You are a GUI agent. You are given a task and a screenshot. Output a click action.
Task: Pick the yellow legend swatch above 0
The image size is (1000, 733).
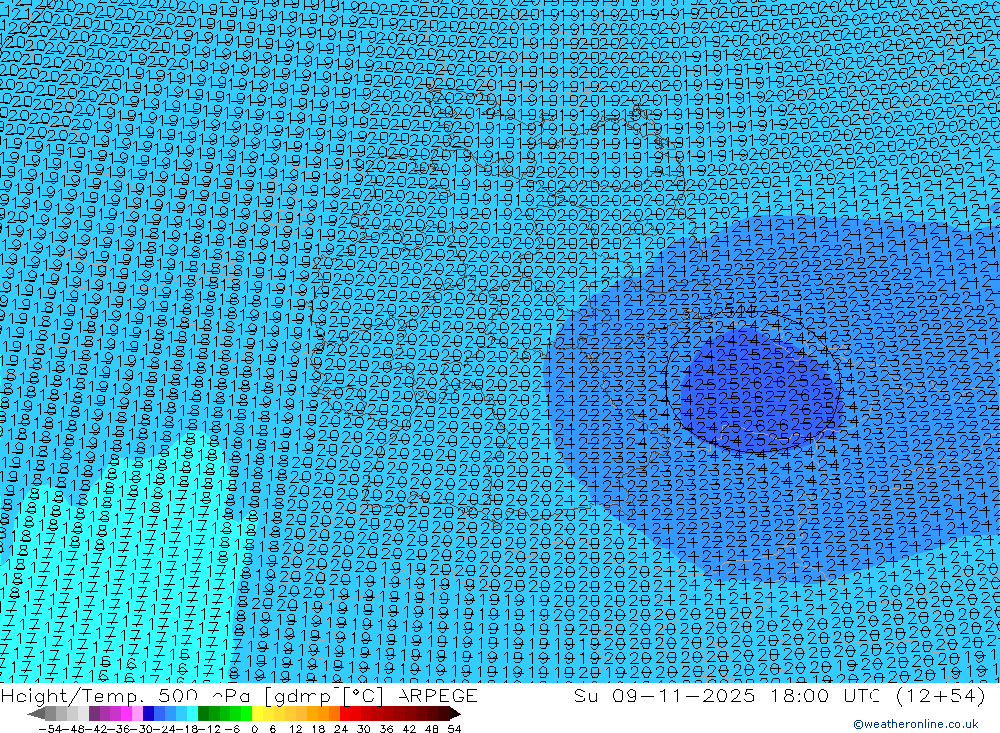tap(258, 714)
